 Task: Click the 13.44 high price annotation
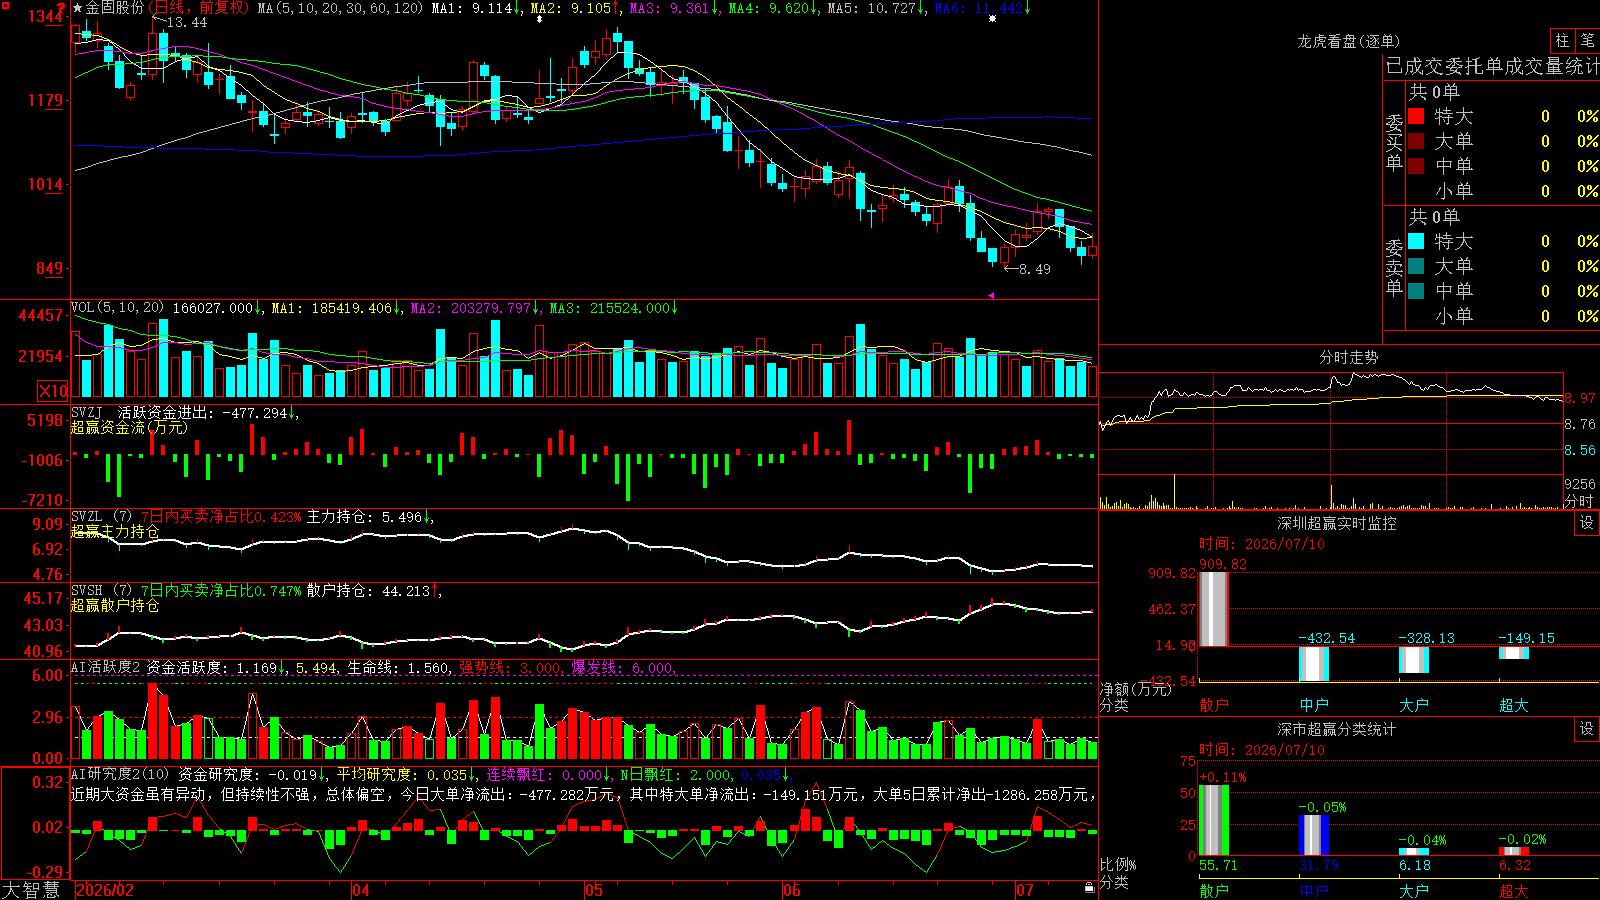tap(187, 22)
